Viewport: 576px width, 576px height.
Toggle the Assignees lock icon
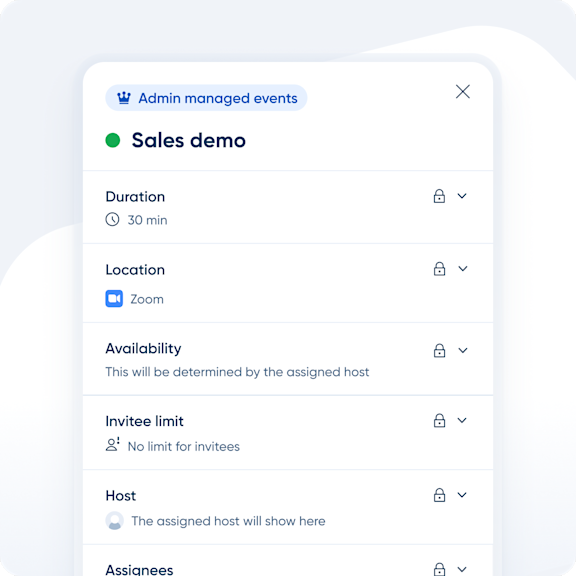[x=439, y=569]
